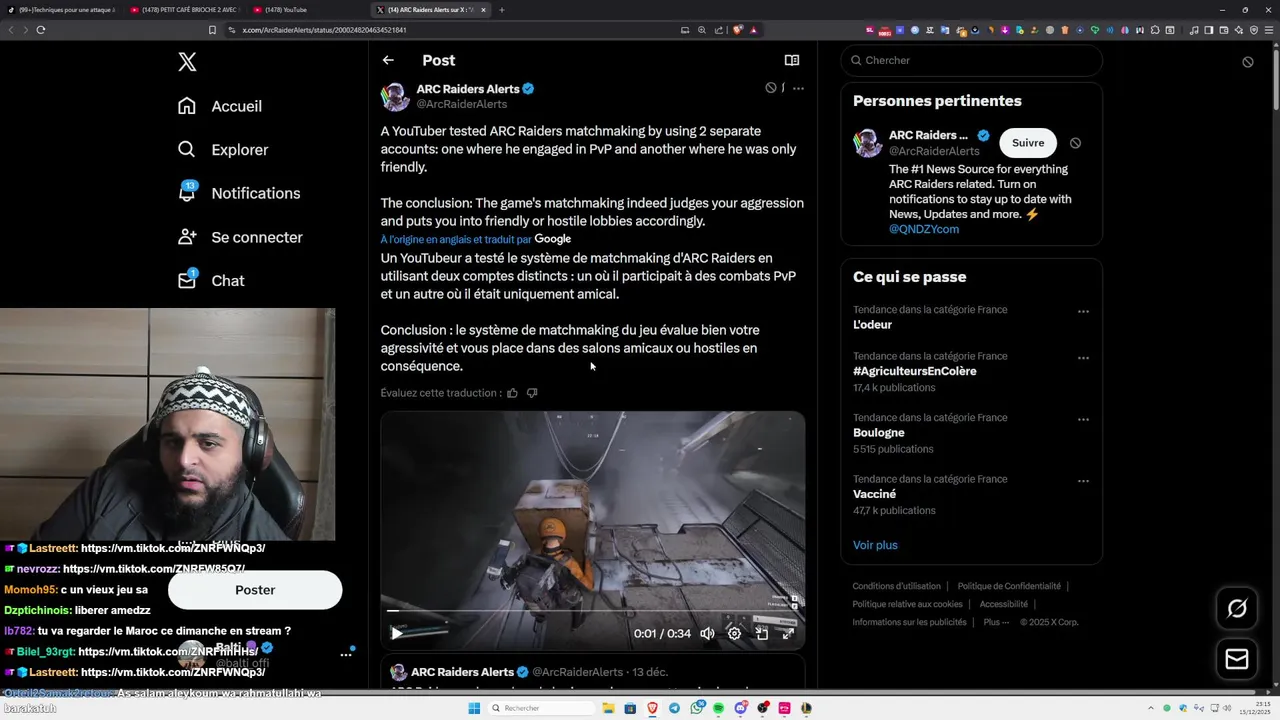The height and width of the screenshot is (720, 1280).
Task: Open Chat in the sidebar
Action: click(x=211, y=281)
